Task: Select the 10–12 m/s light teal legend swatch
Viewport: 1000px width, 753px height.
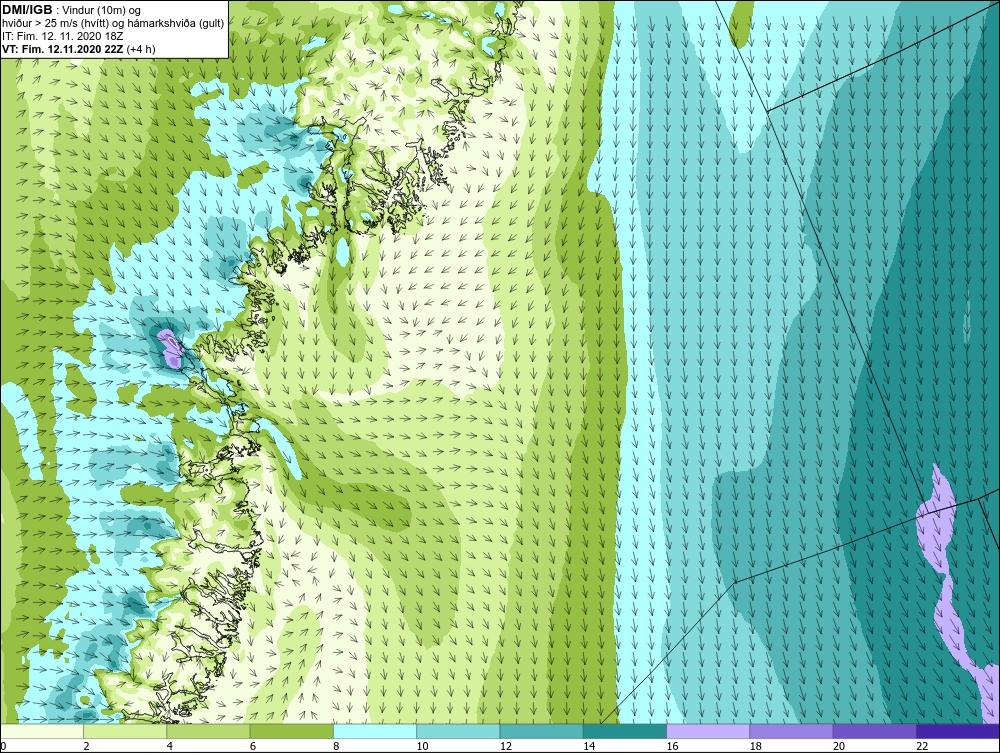Action: pyautogui.click(x=458, y=731)
